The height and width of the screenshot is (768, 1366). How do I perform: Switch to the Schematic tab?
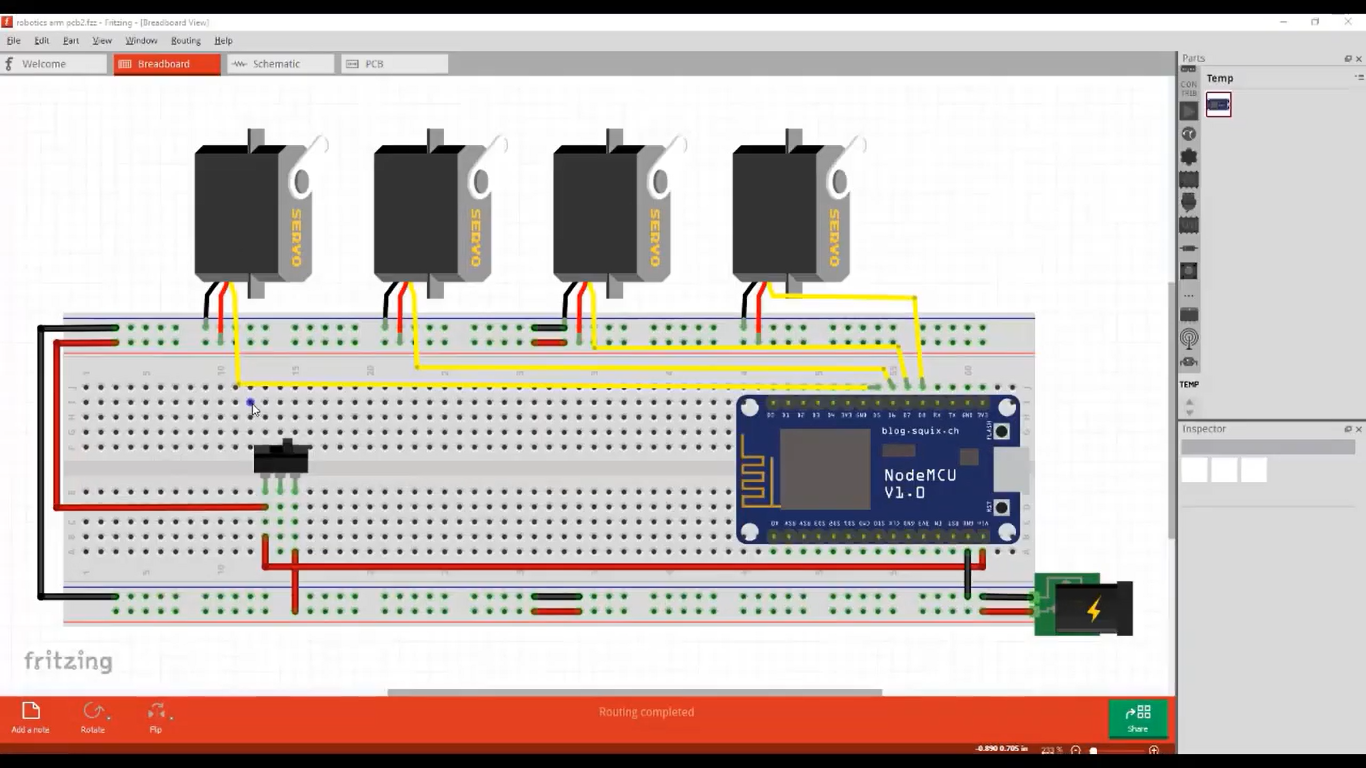point(276,64)
